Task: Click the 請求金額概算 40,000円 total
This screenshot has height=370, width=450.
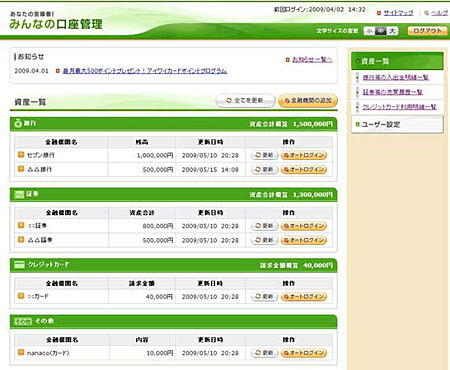Action: [x=296, y=265]
